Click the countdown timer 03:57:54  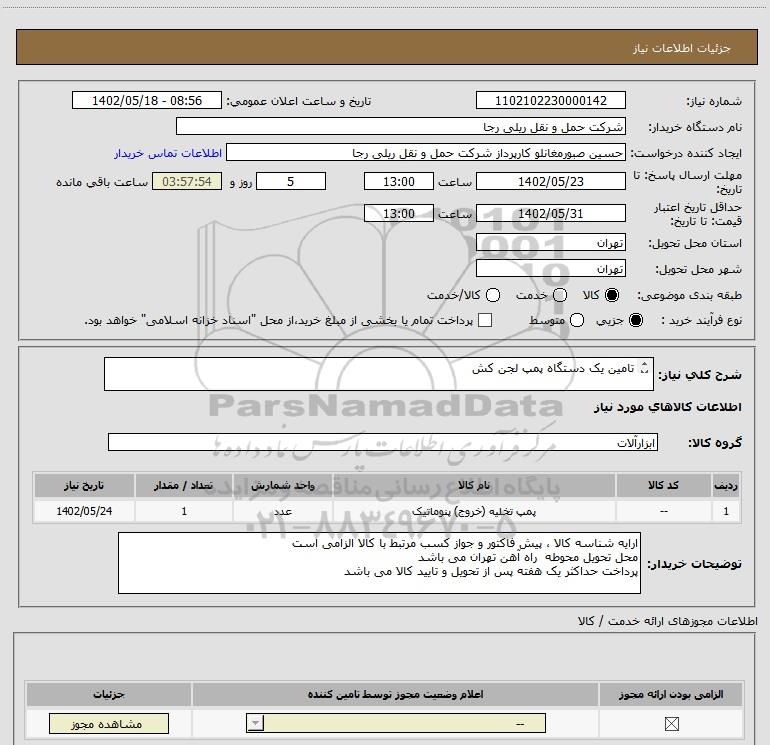point(187,181)
